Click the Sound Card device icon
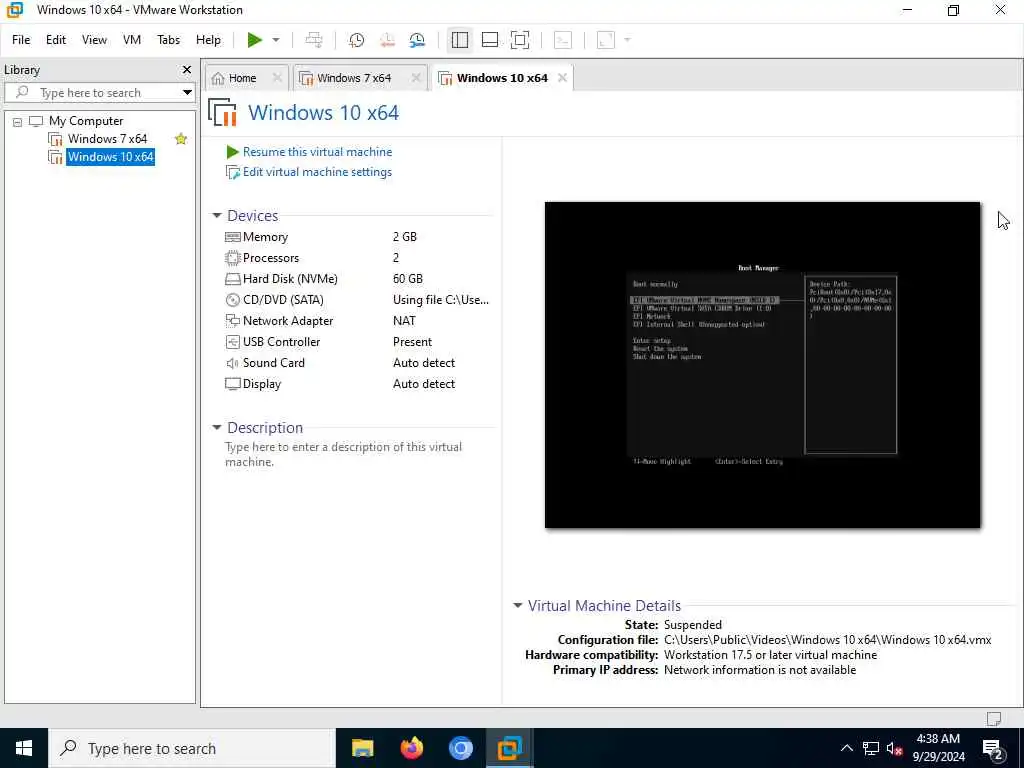This screenshot has width=1024, height=768. click(232, 363)
